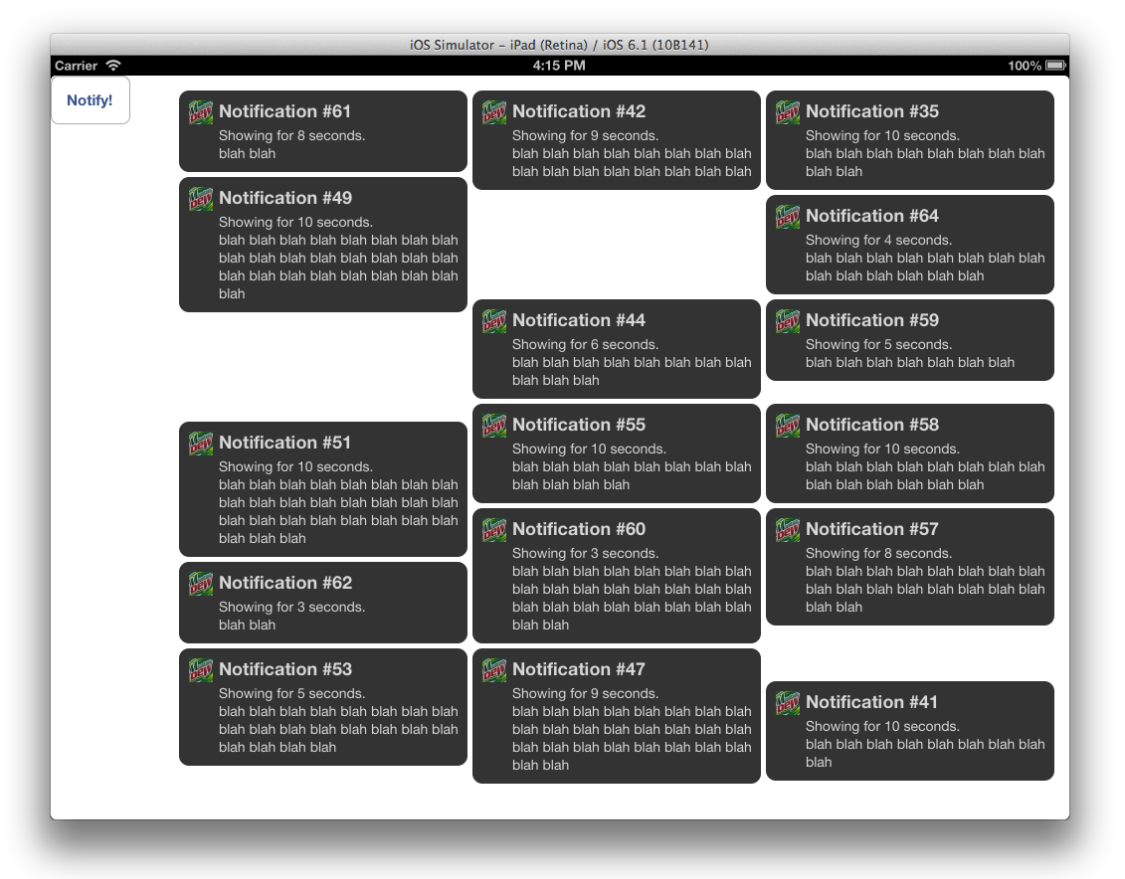The width and height of the screenshot is (1125, 879).
Task: Click 'Showing for 4 seconds.' in Notification #64
Action: [878, 240]
